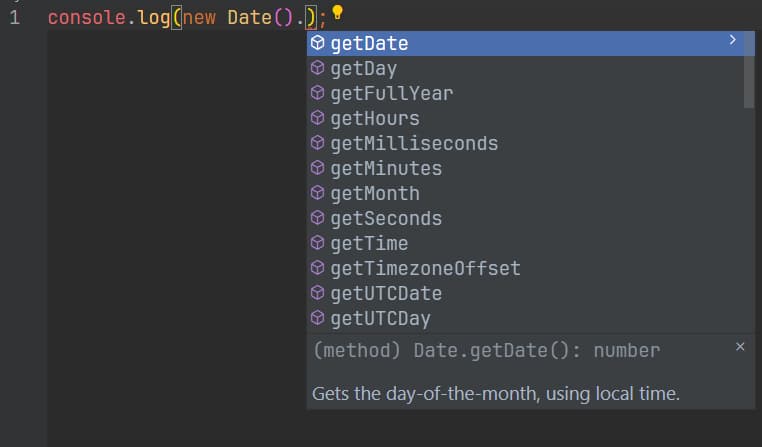Pick getSeconds from the suggestion list
The height and width of the screenshot is (447, 762).
525,218
